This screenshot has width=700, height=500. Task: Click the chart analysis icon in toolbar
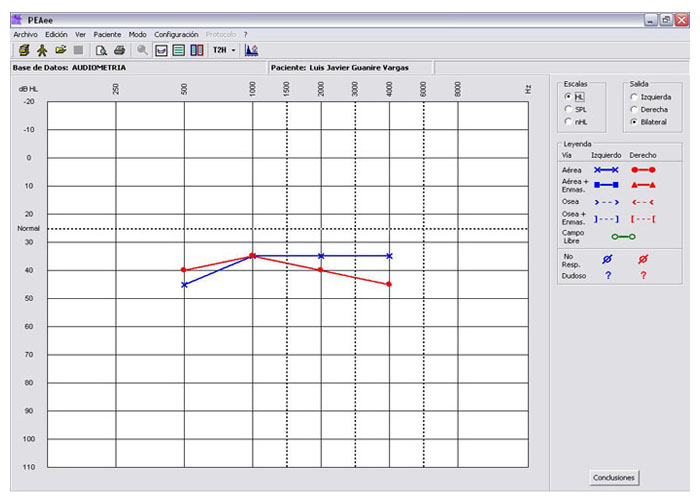click(x=252, y=49)
